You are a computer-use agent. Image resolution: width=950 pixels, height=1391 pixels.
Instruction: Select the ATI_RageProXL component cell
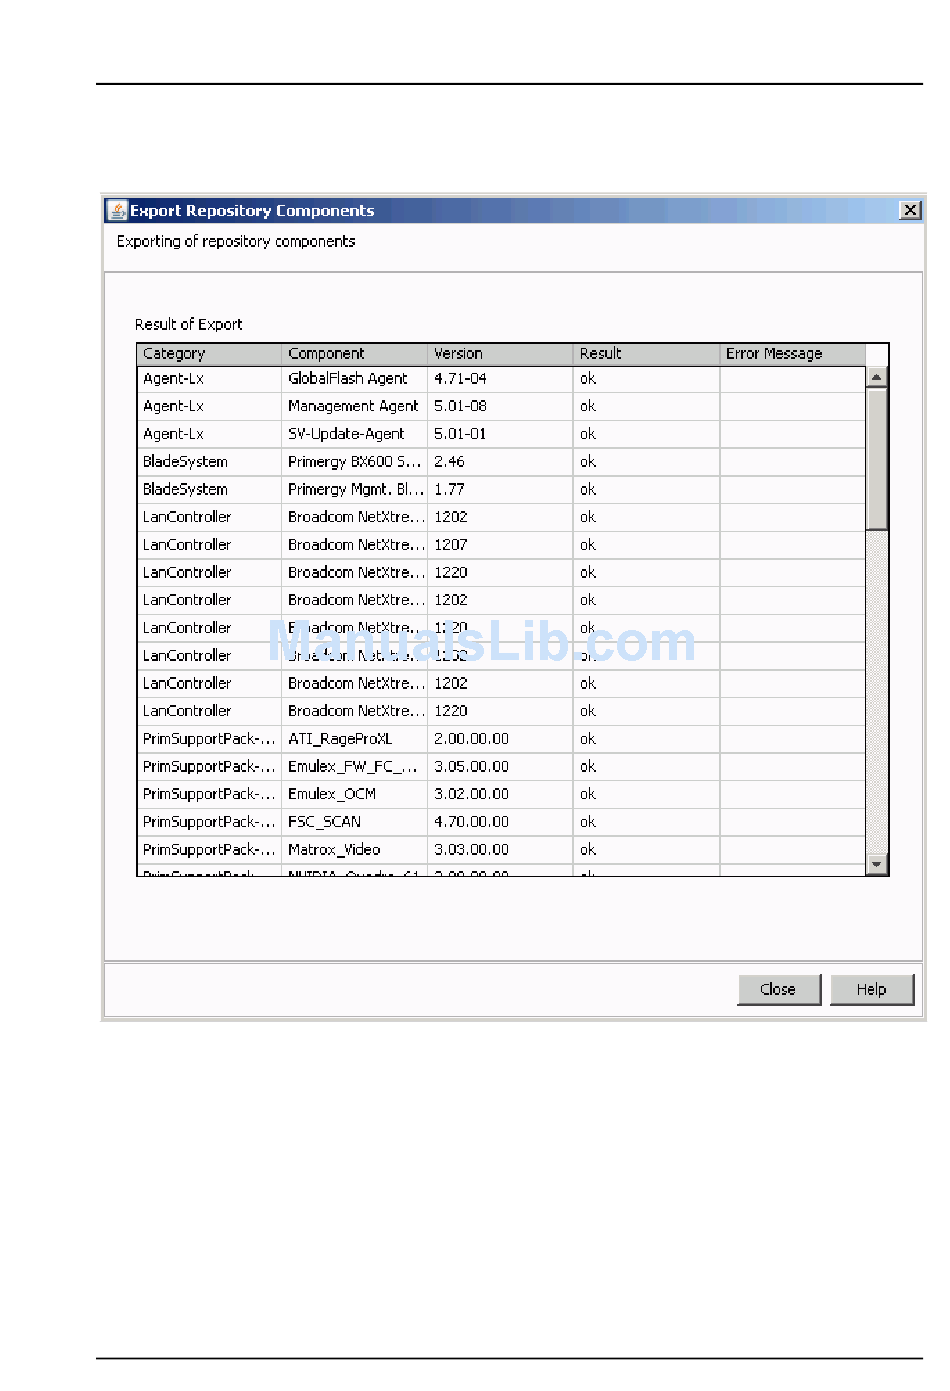pyautogui.click(x=354, y=739)
